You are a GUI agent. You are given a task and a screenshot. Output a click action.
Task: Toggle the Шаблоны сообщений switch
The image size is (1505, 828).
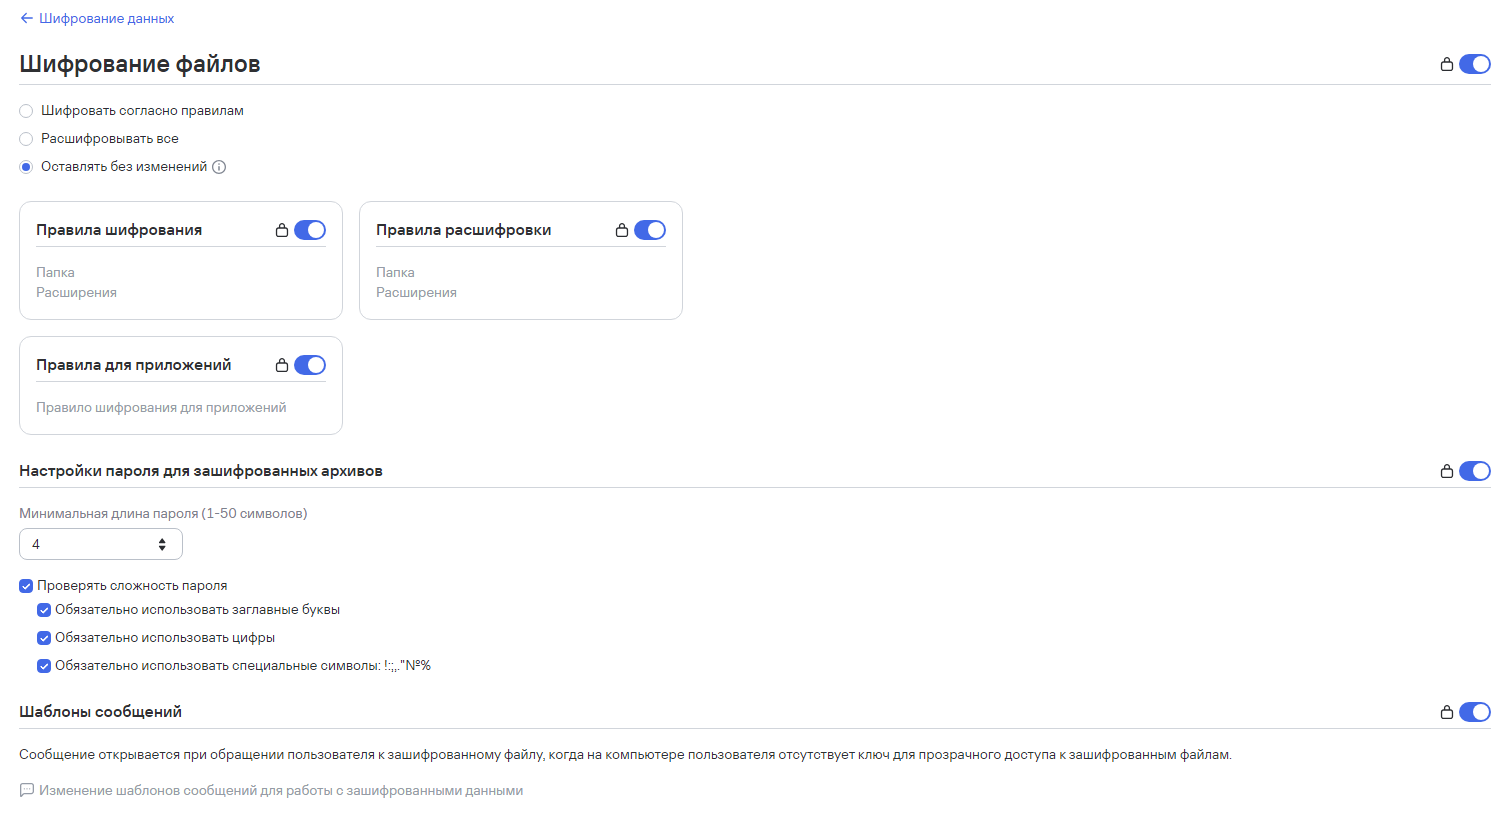click(1475, 712)
